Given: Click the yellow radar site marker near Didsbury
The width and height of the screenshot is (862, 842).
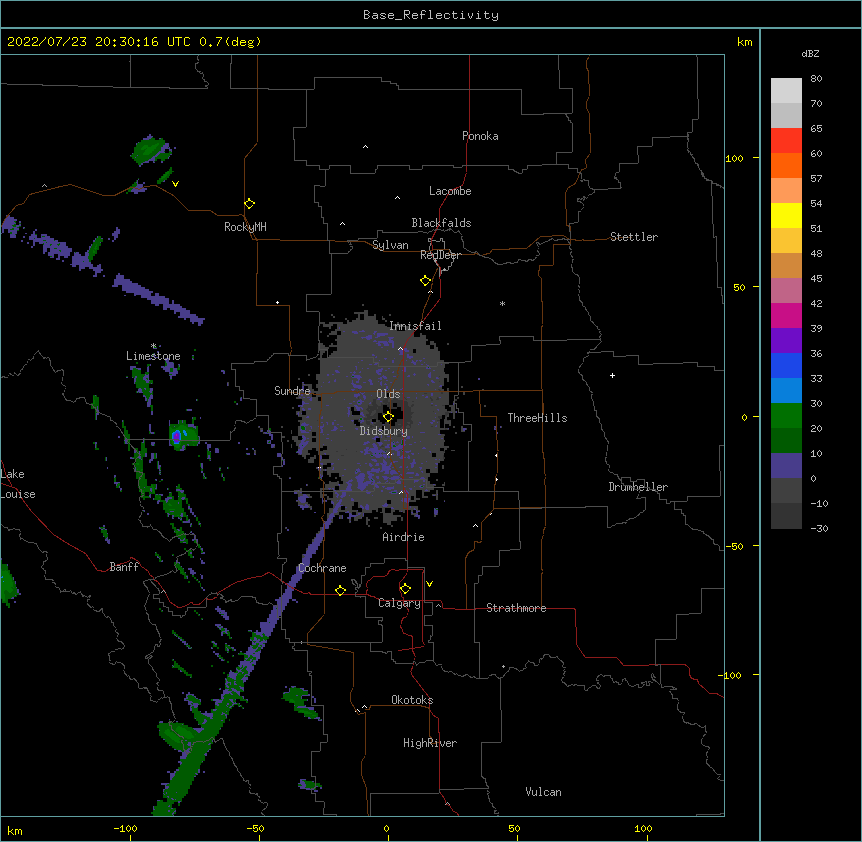Looking at the screenshot, I should [x=388, y=417].
